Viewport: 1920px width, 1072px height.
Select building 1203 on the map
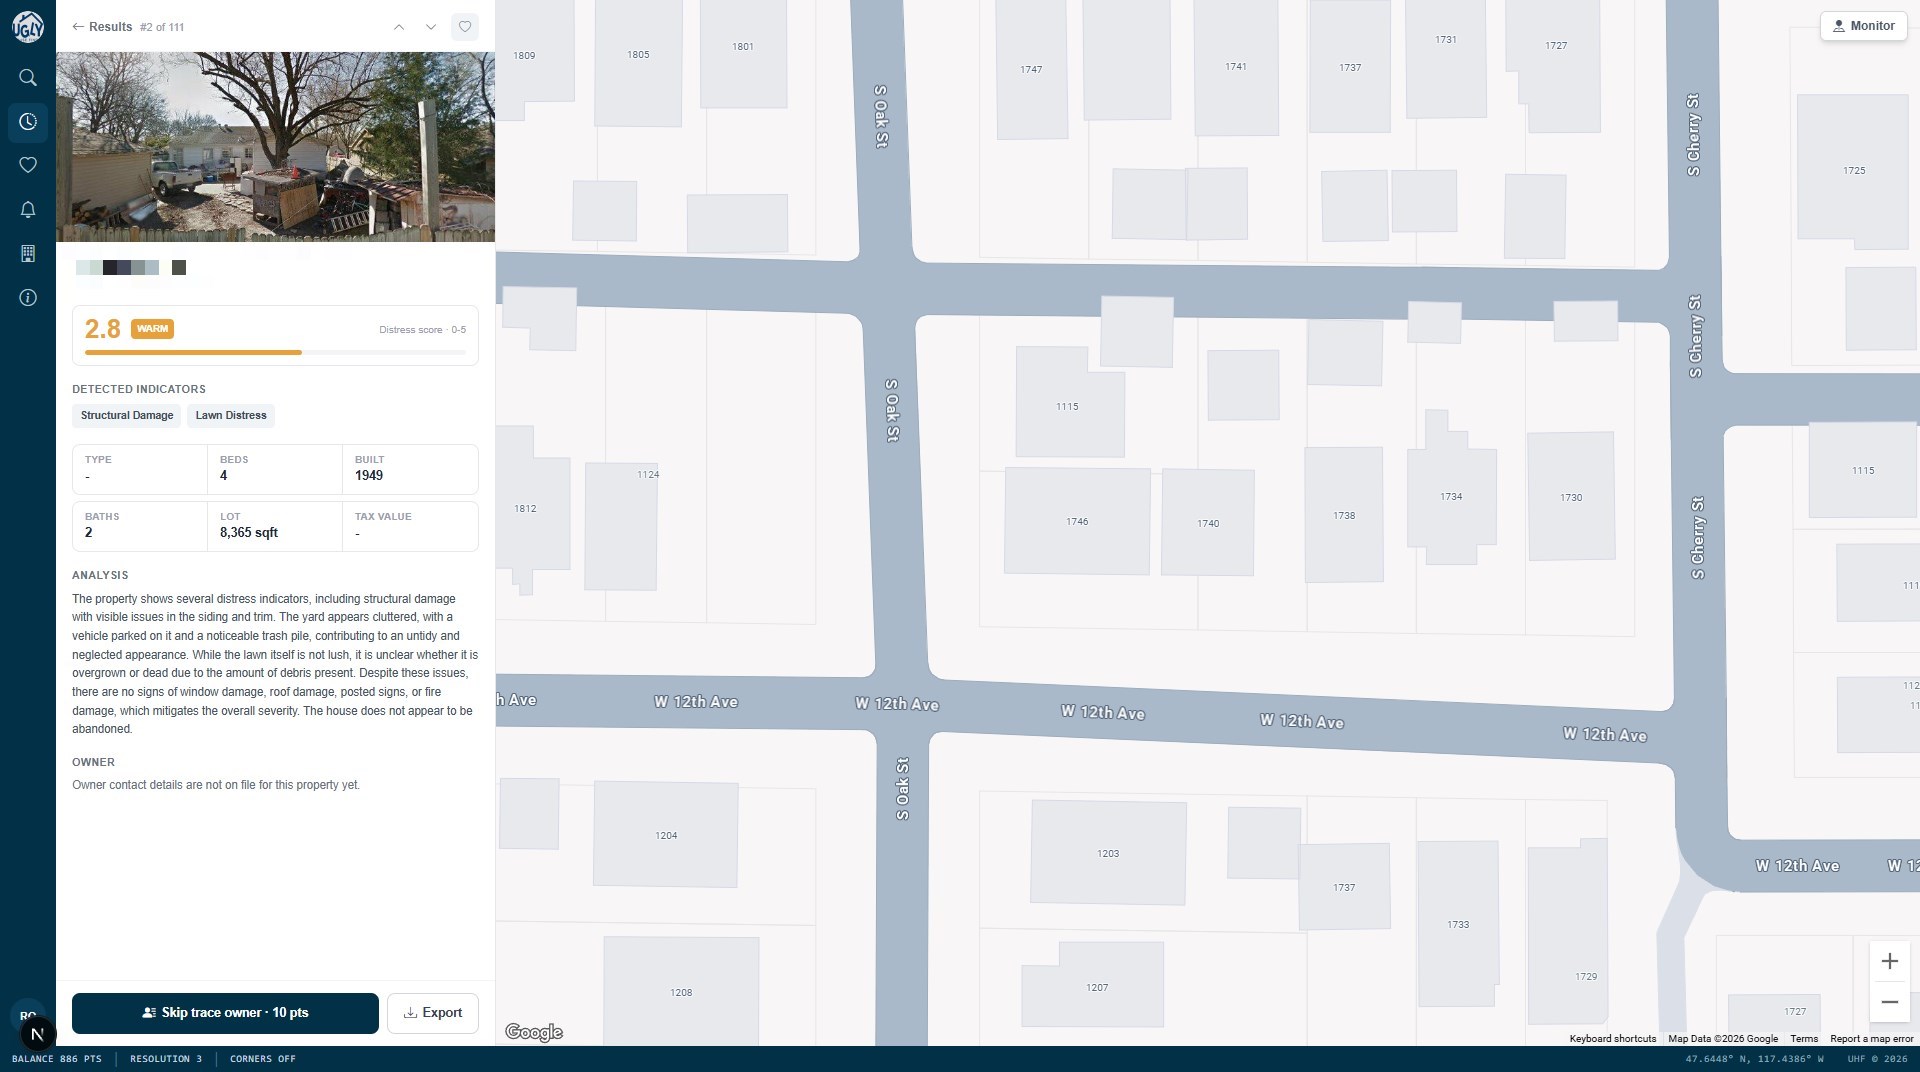pyautogui.click(x=1108, y=853)
